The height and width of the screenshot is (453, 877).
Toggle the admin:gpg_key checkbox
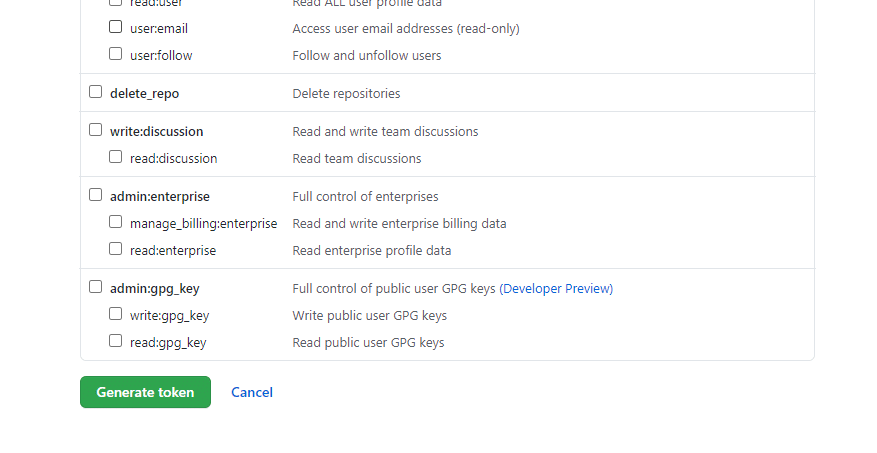[96, 287]
